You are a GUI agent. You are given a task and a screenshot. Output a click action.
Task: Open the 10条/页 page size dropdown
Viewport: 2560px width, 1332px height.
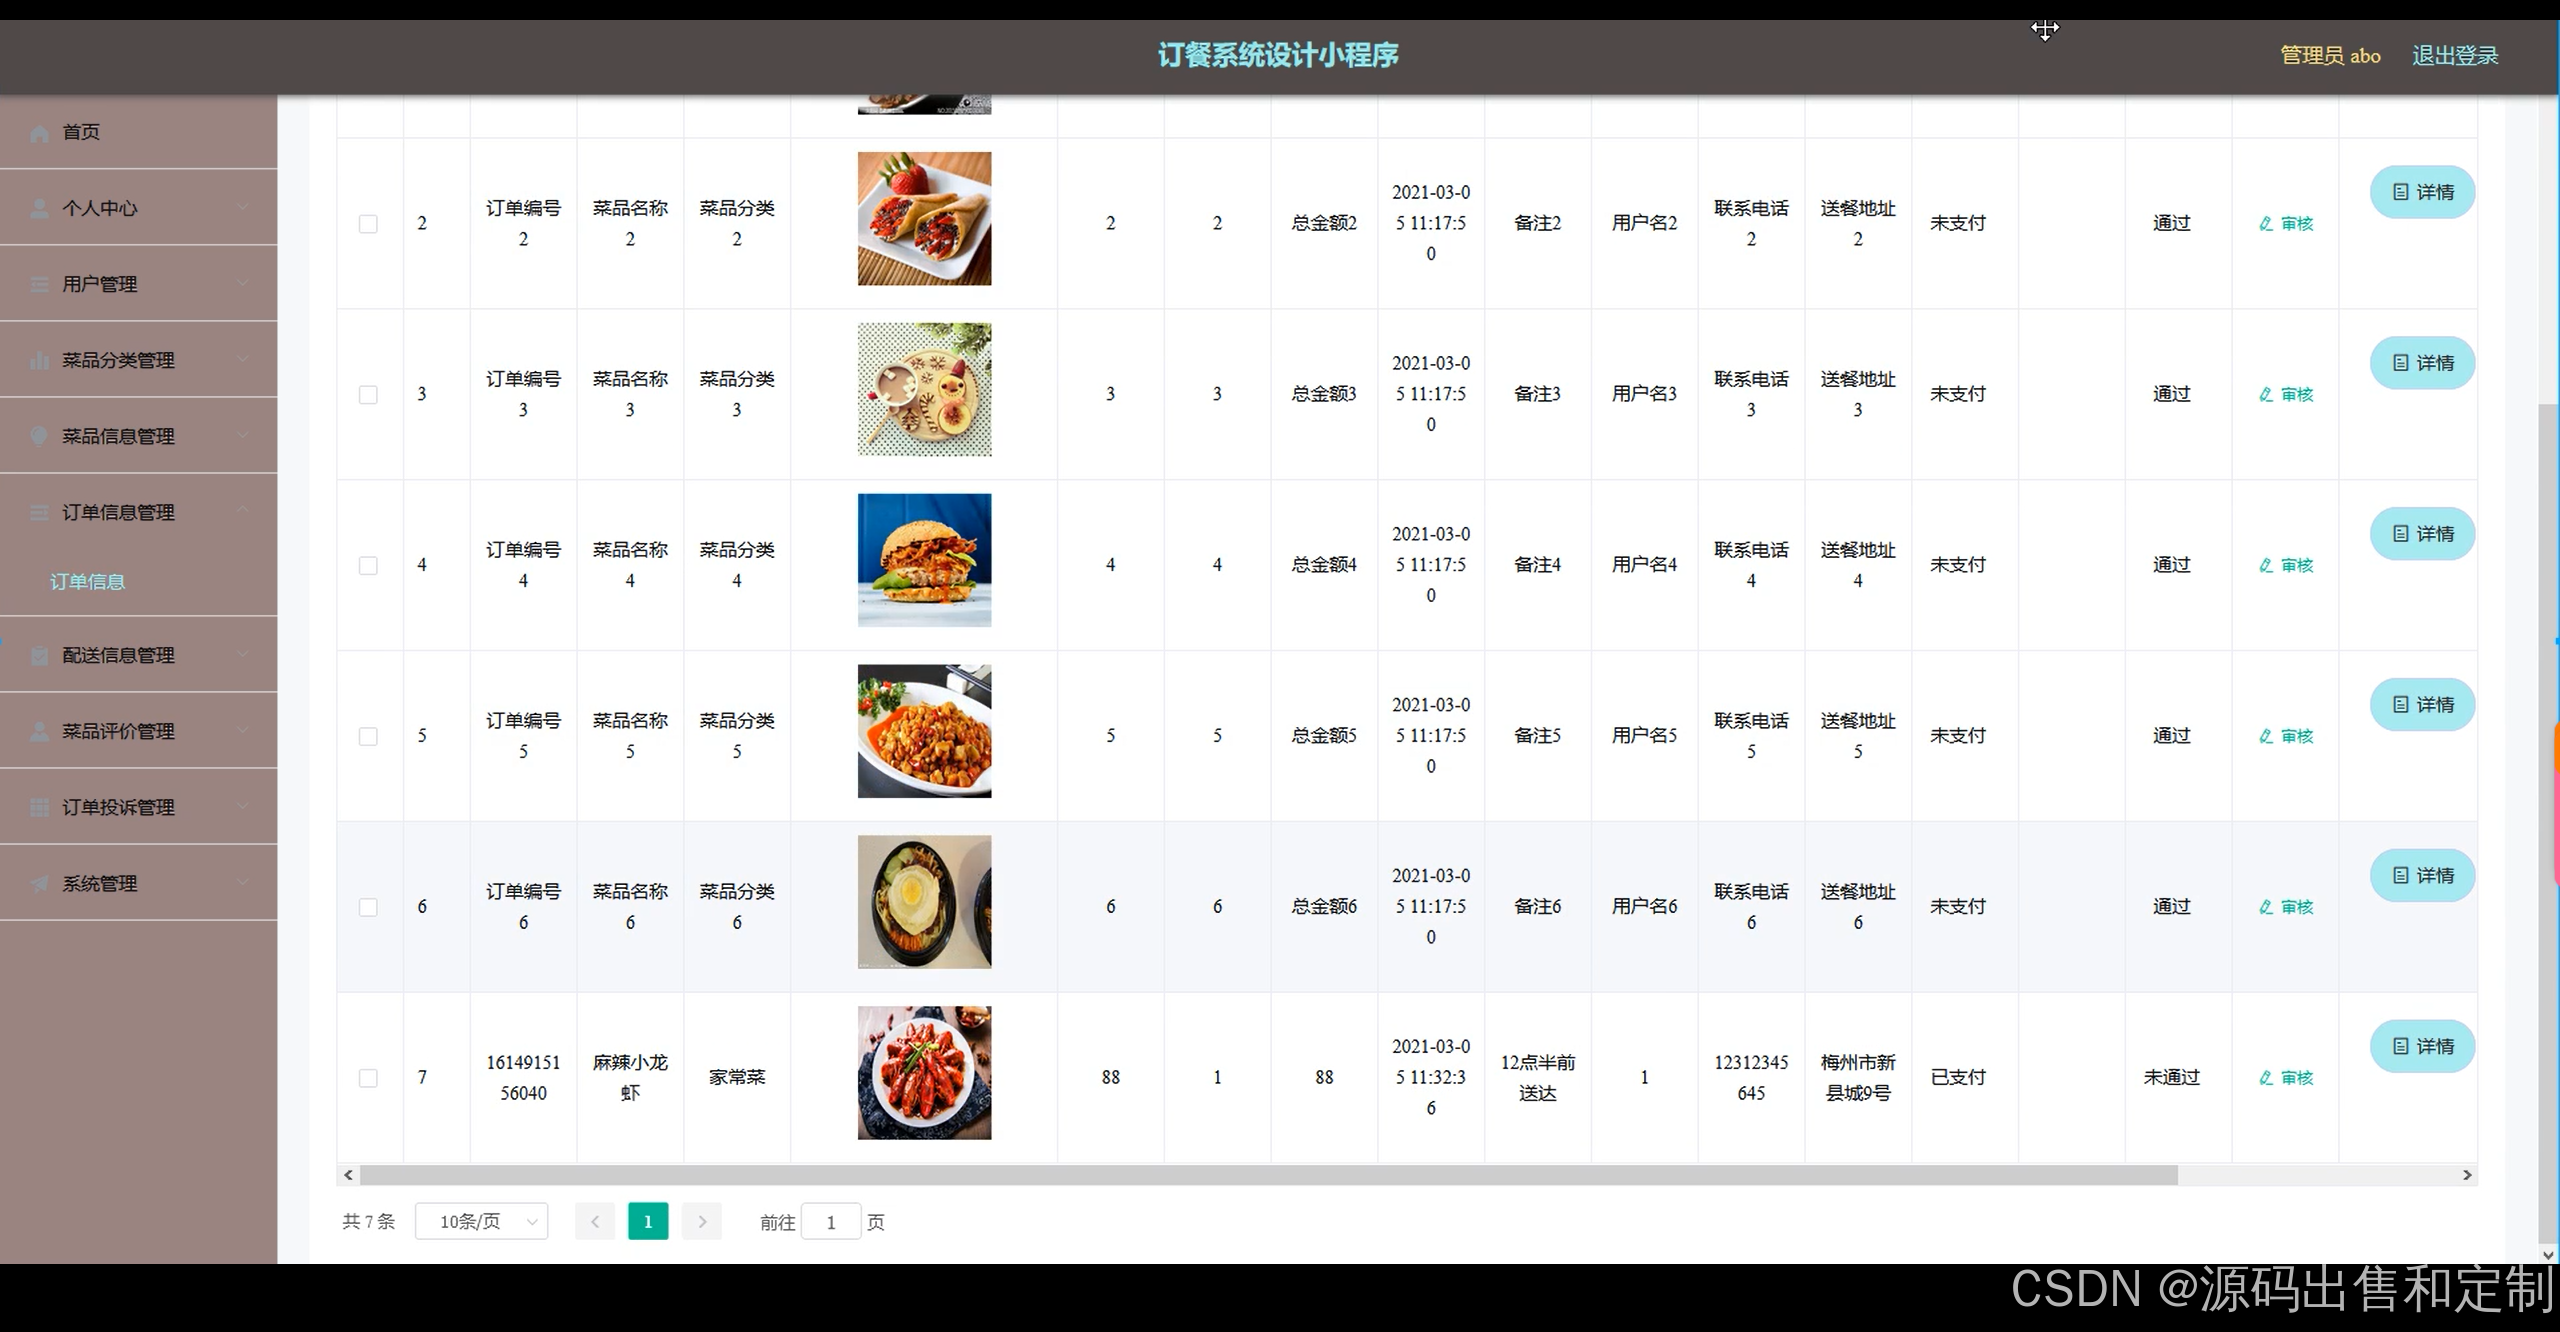481,1221
